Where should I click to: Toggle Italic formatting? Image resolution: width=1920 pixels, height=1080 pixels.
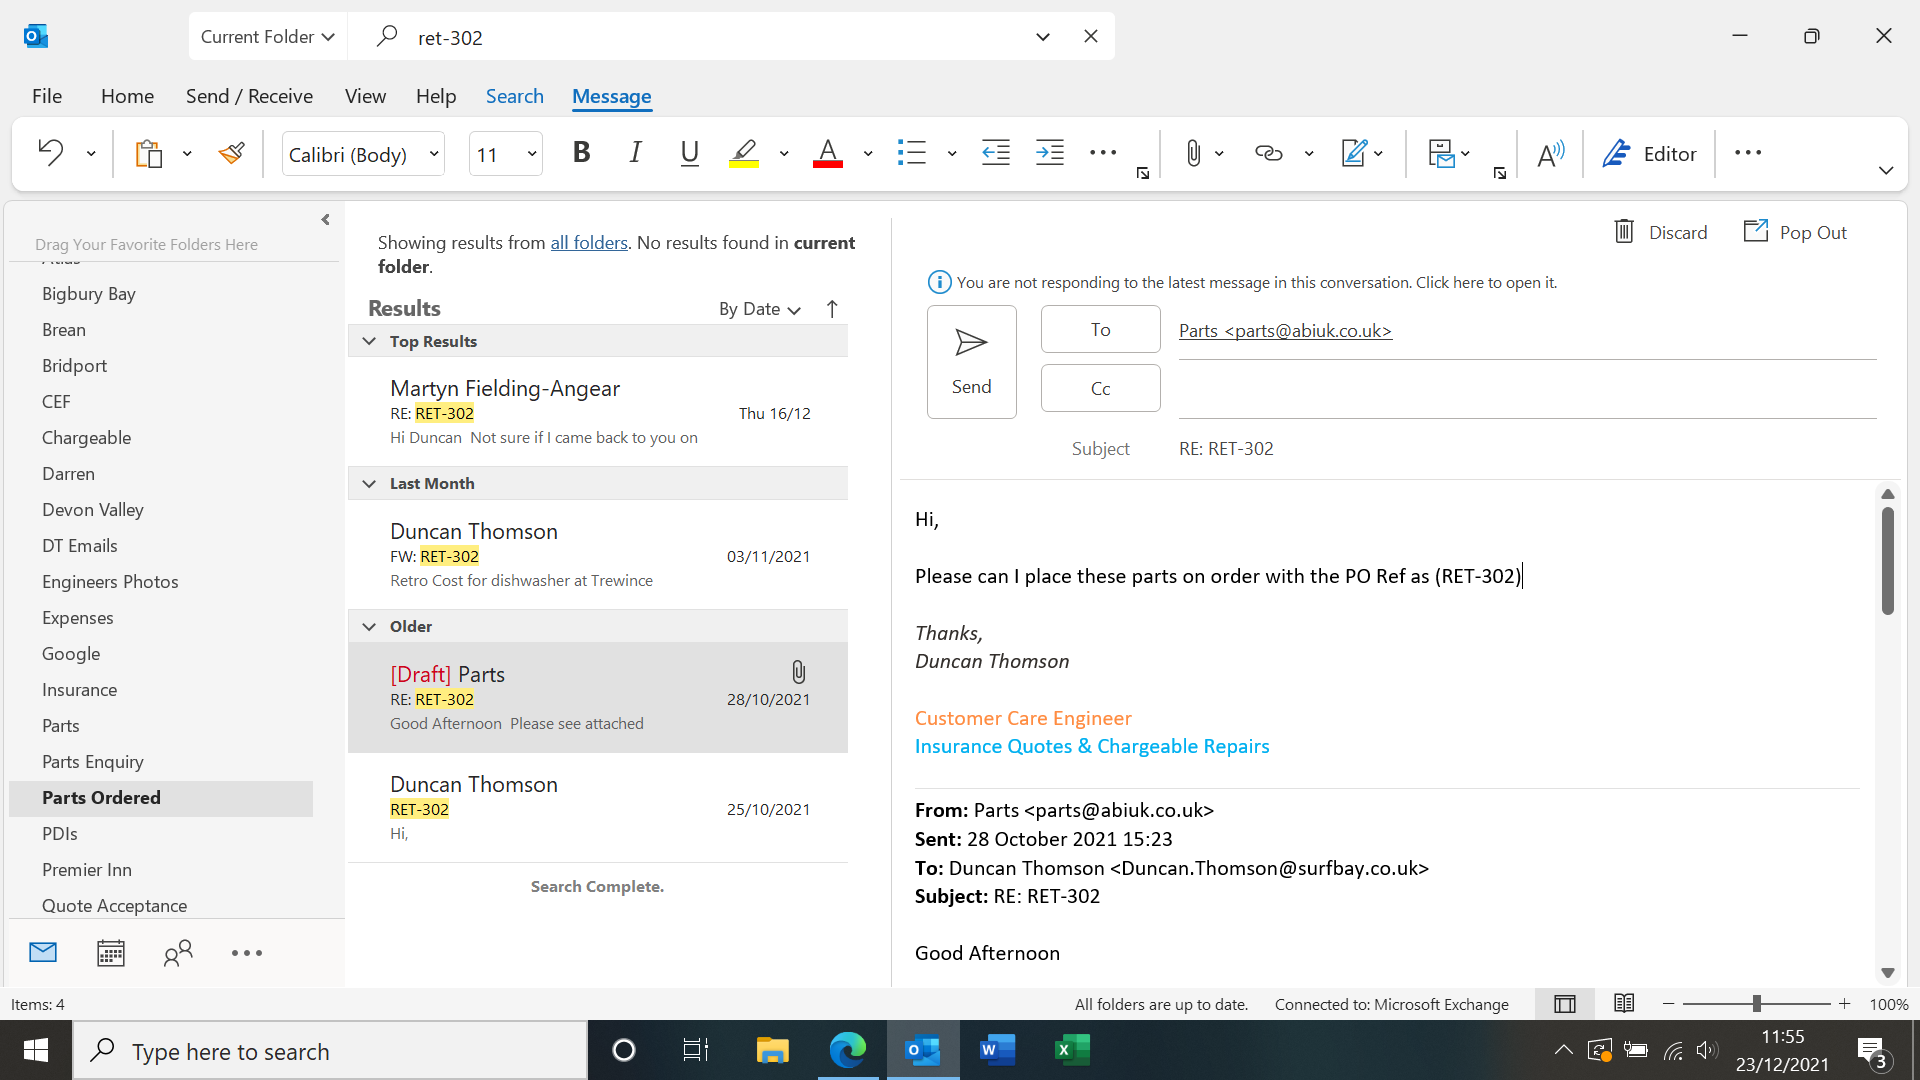click(x=635, y=153)
